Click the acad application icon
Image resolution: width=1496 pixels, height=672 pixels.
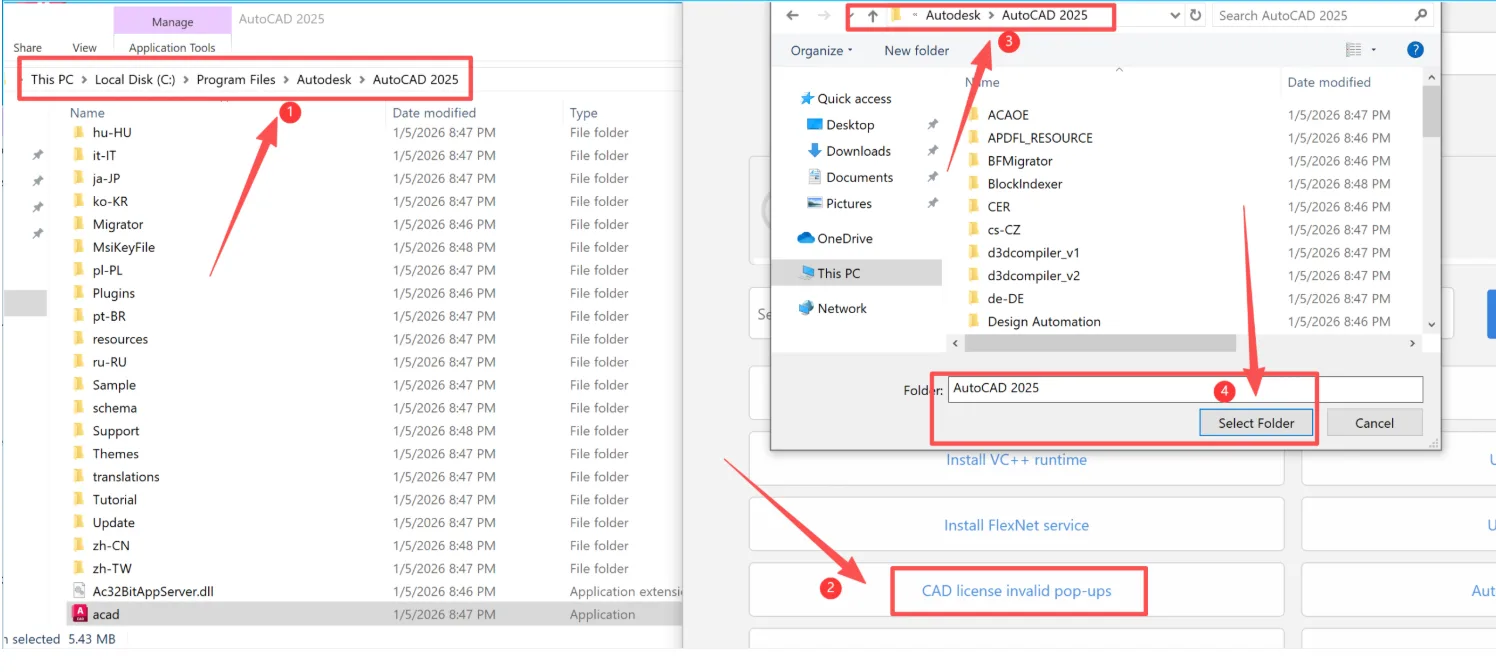pos(80,614)
